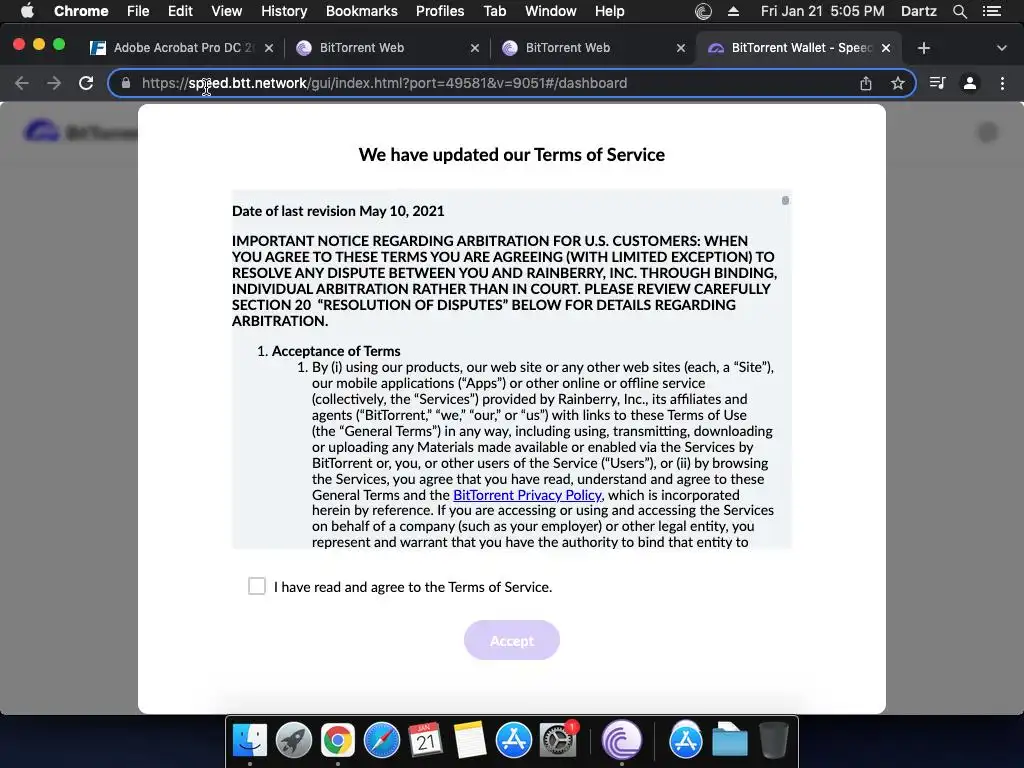Screen dimensions: 1024x768
Task: Check the agree to Terms of Service box
Action: pos(257,586)
